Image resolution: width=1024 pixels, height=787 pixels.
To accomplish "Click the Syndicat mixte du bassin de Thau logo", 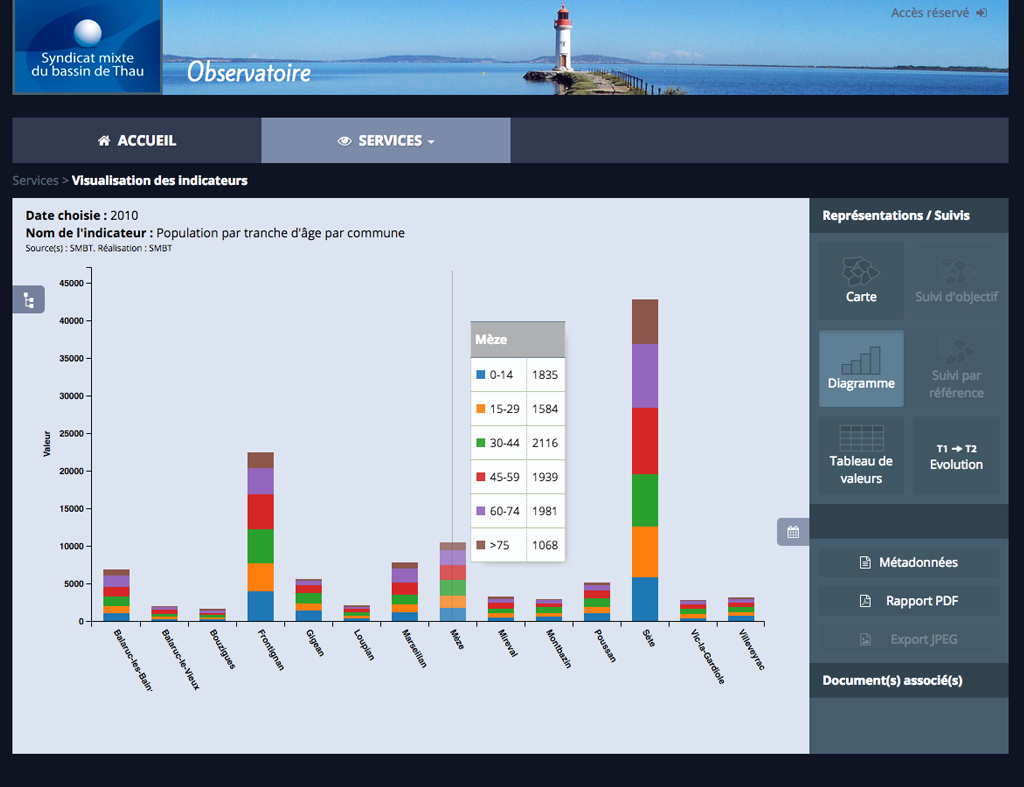I will (x=88, y=47).
